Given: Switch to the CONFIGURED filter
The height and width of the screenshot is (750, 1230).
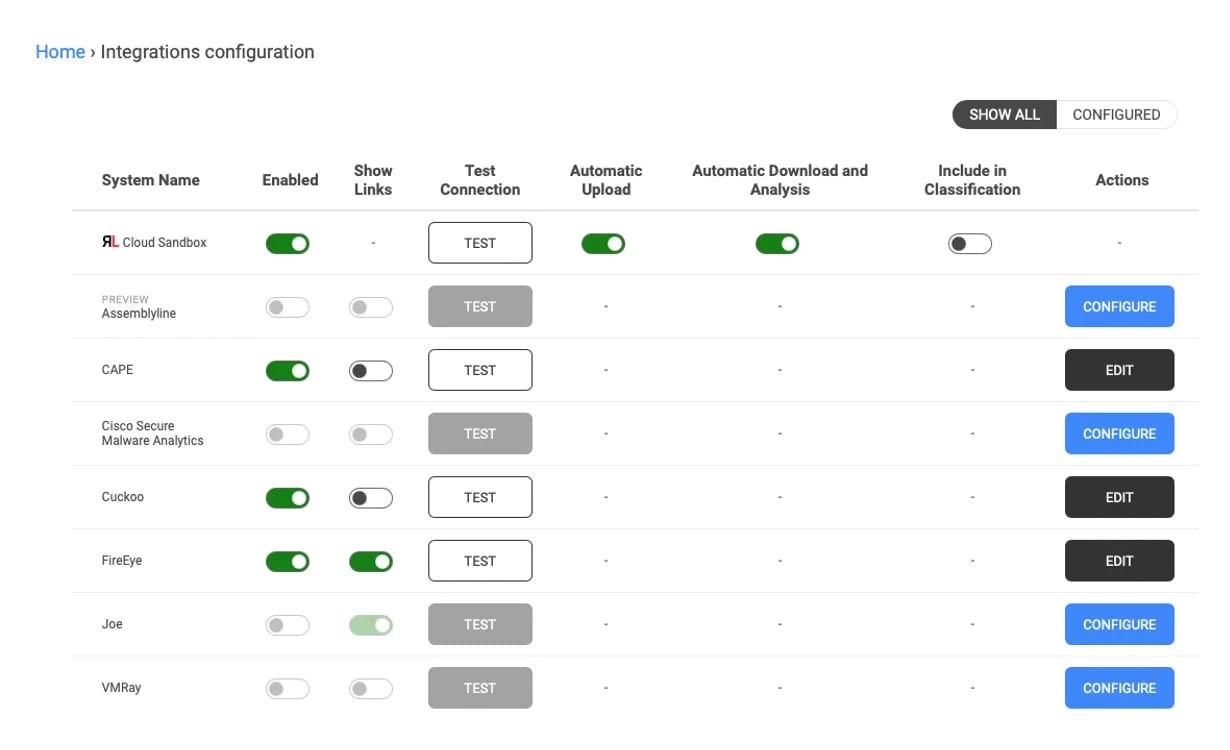Looking at the screenshot, I should point(1116,114).
